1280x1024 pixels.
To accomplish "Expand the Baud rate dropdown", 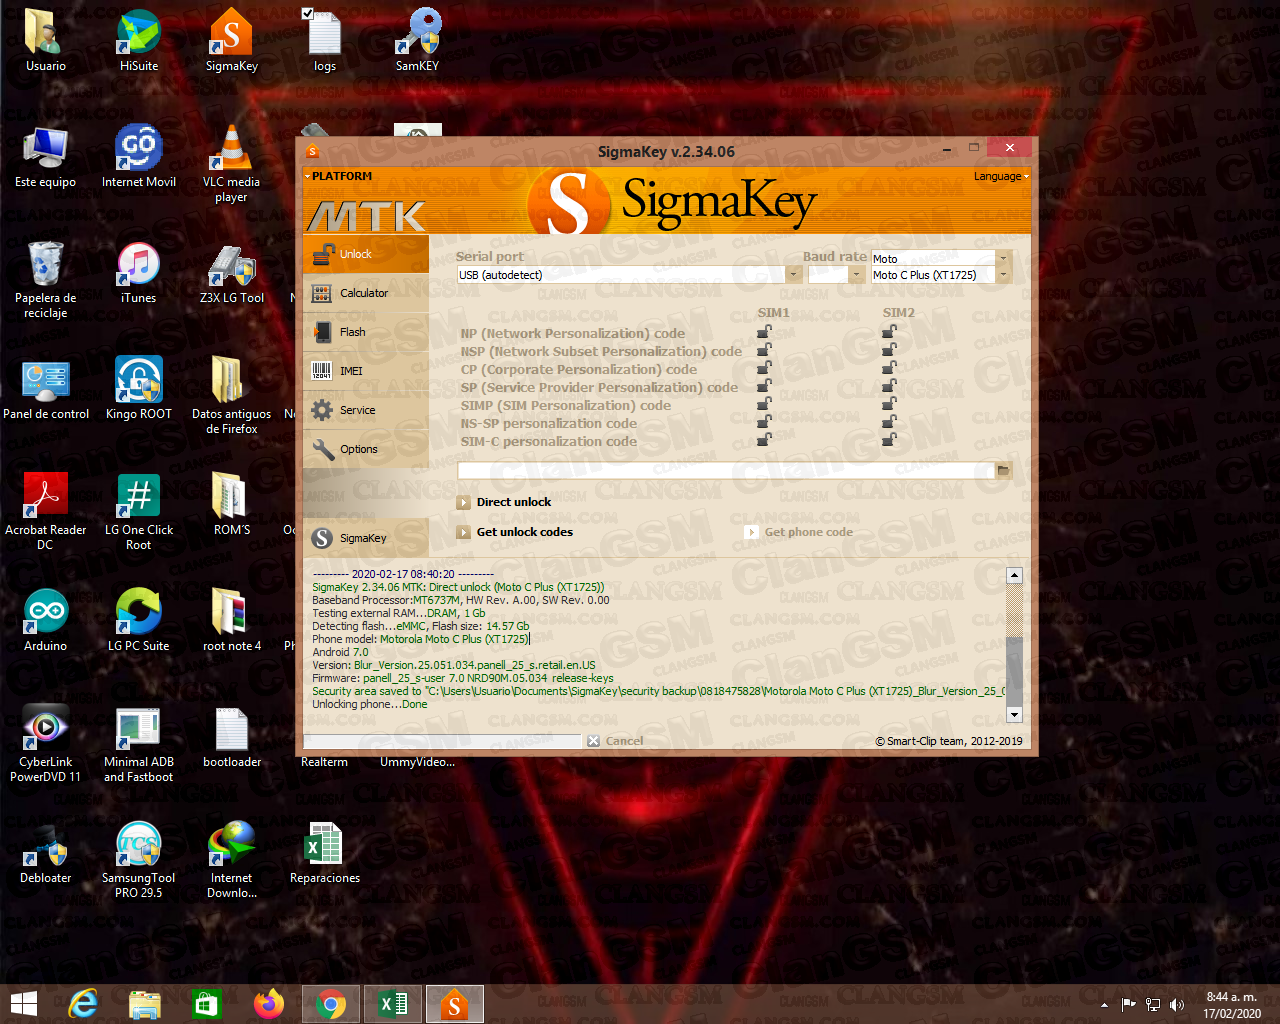I will coord(856,275).
